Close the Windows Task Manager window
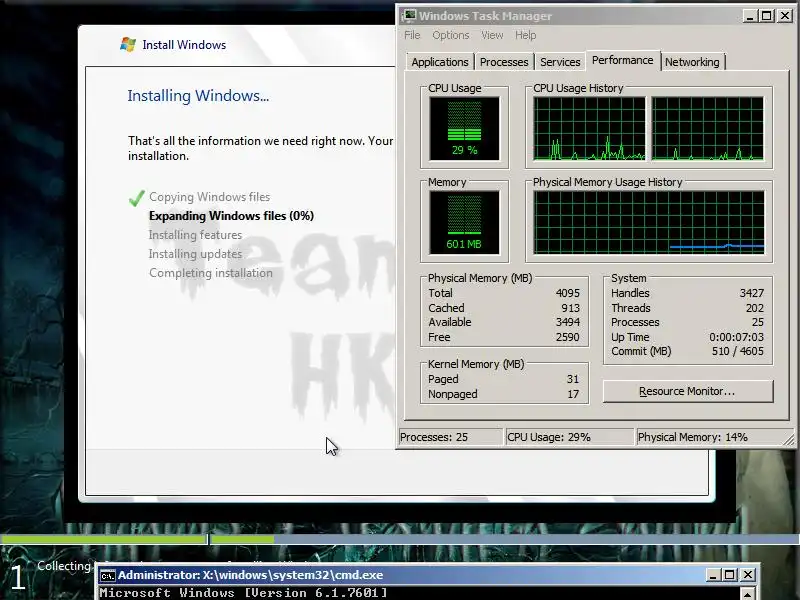The height and width of the screenshot is (600, 800). pos(785,16)
